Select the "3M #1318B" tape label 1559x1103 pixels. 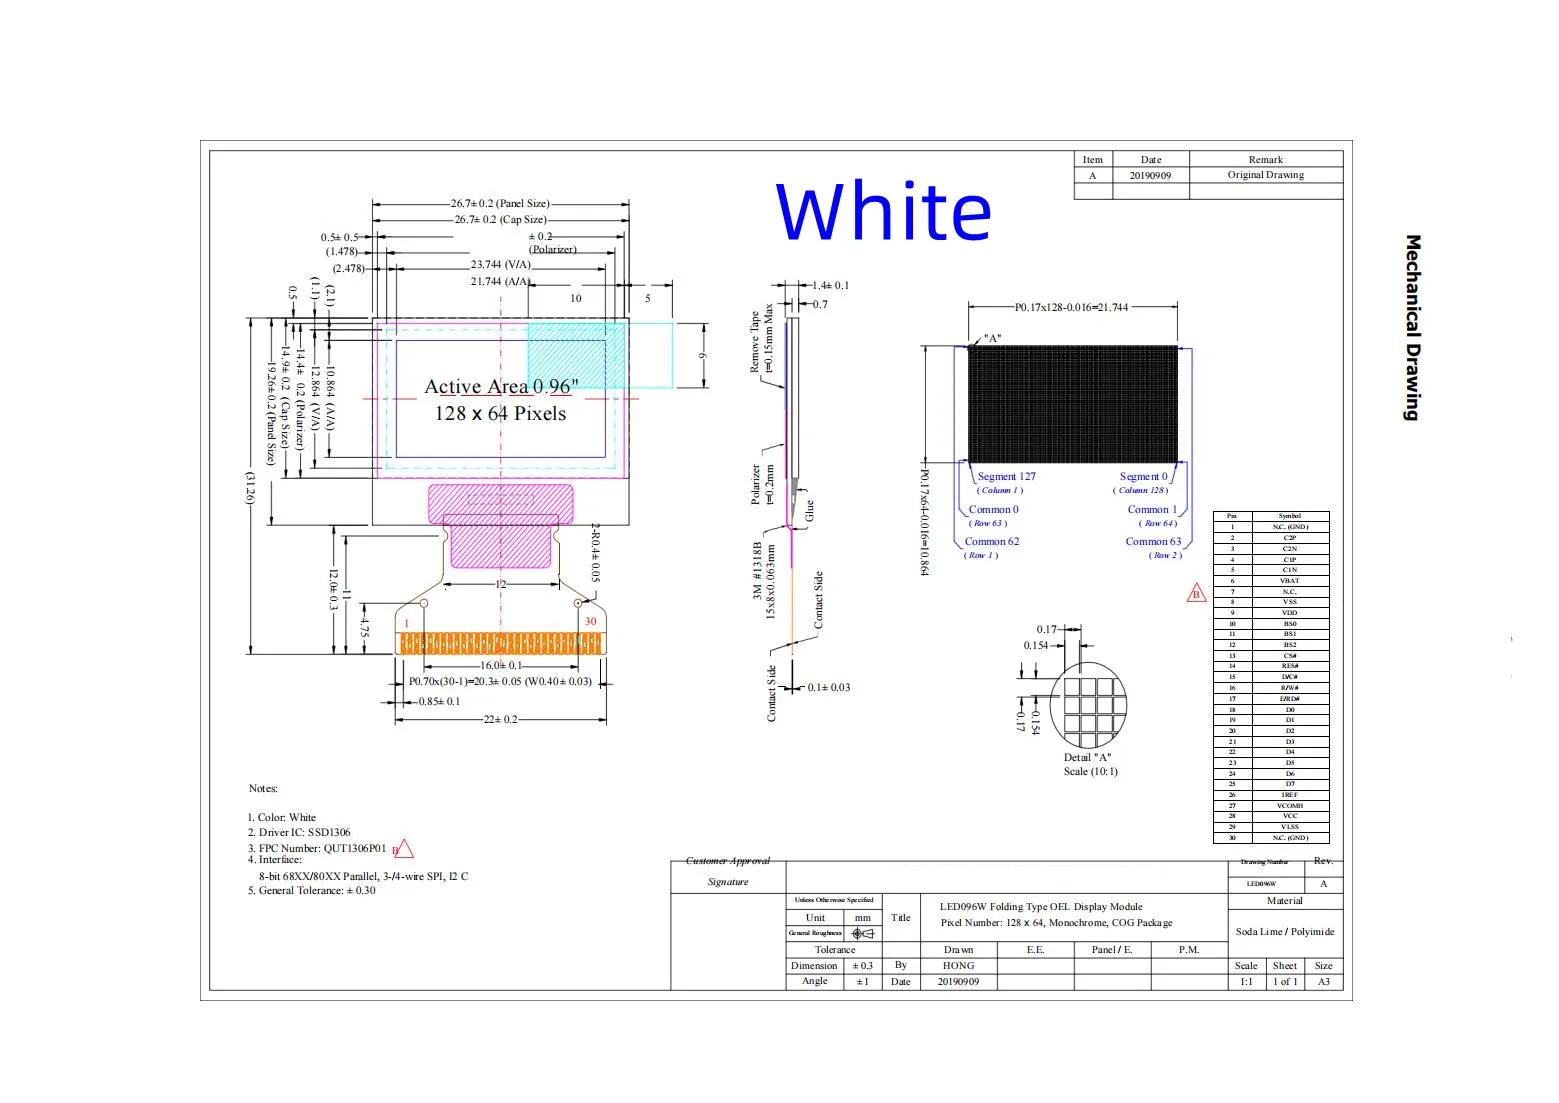[757, 571]
